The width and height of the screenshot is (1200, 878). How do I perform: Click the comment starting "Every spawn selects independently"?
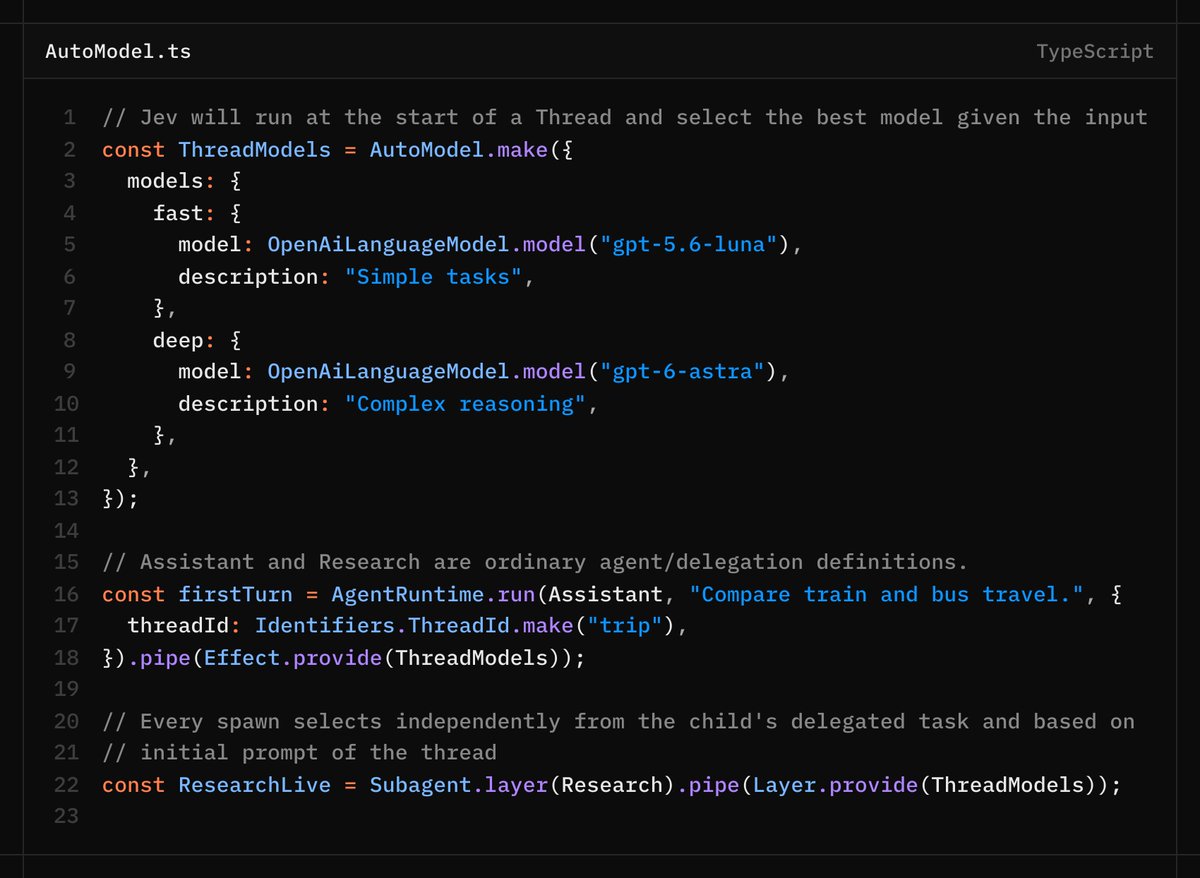[619, 721]
